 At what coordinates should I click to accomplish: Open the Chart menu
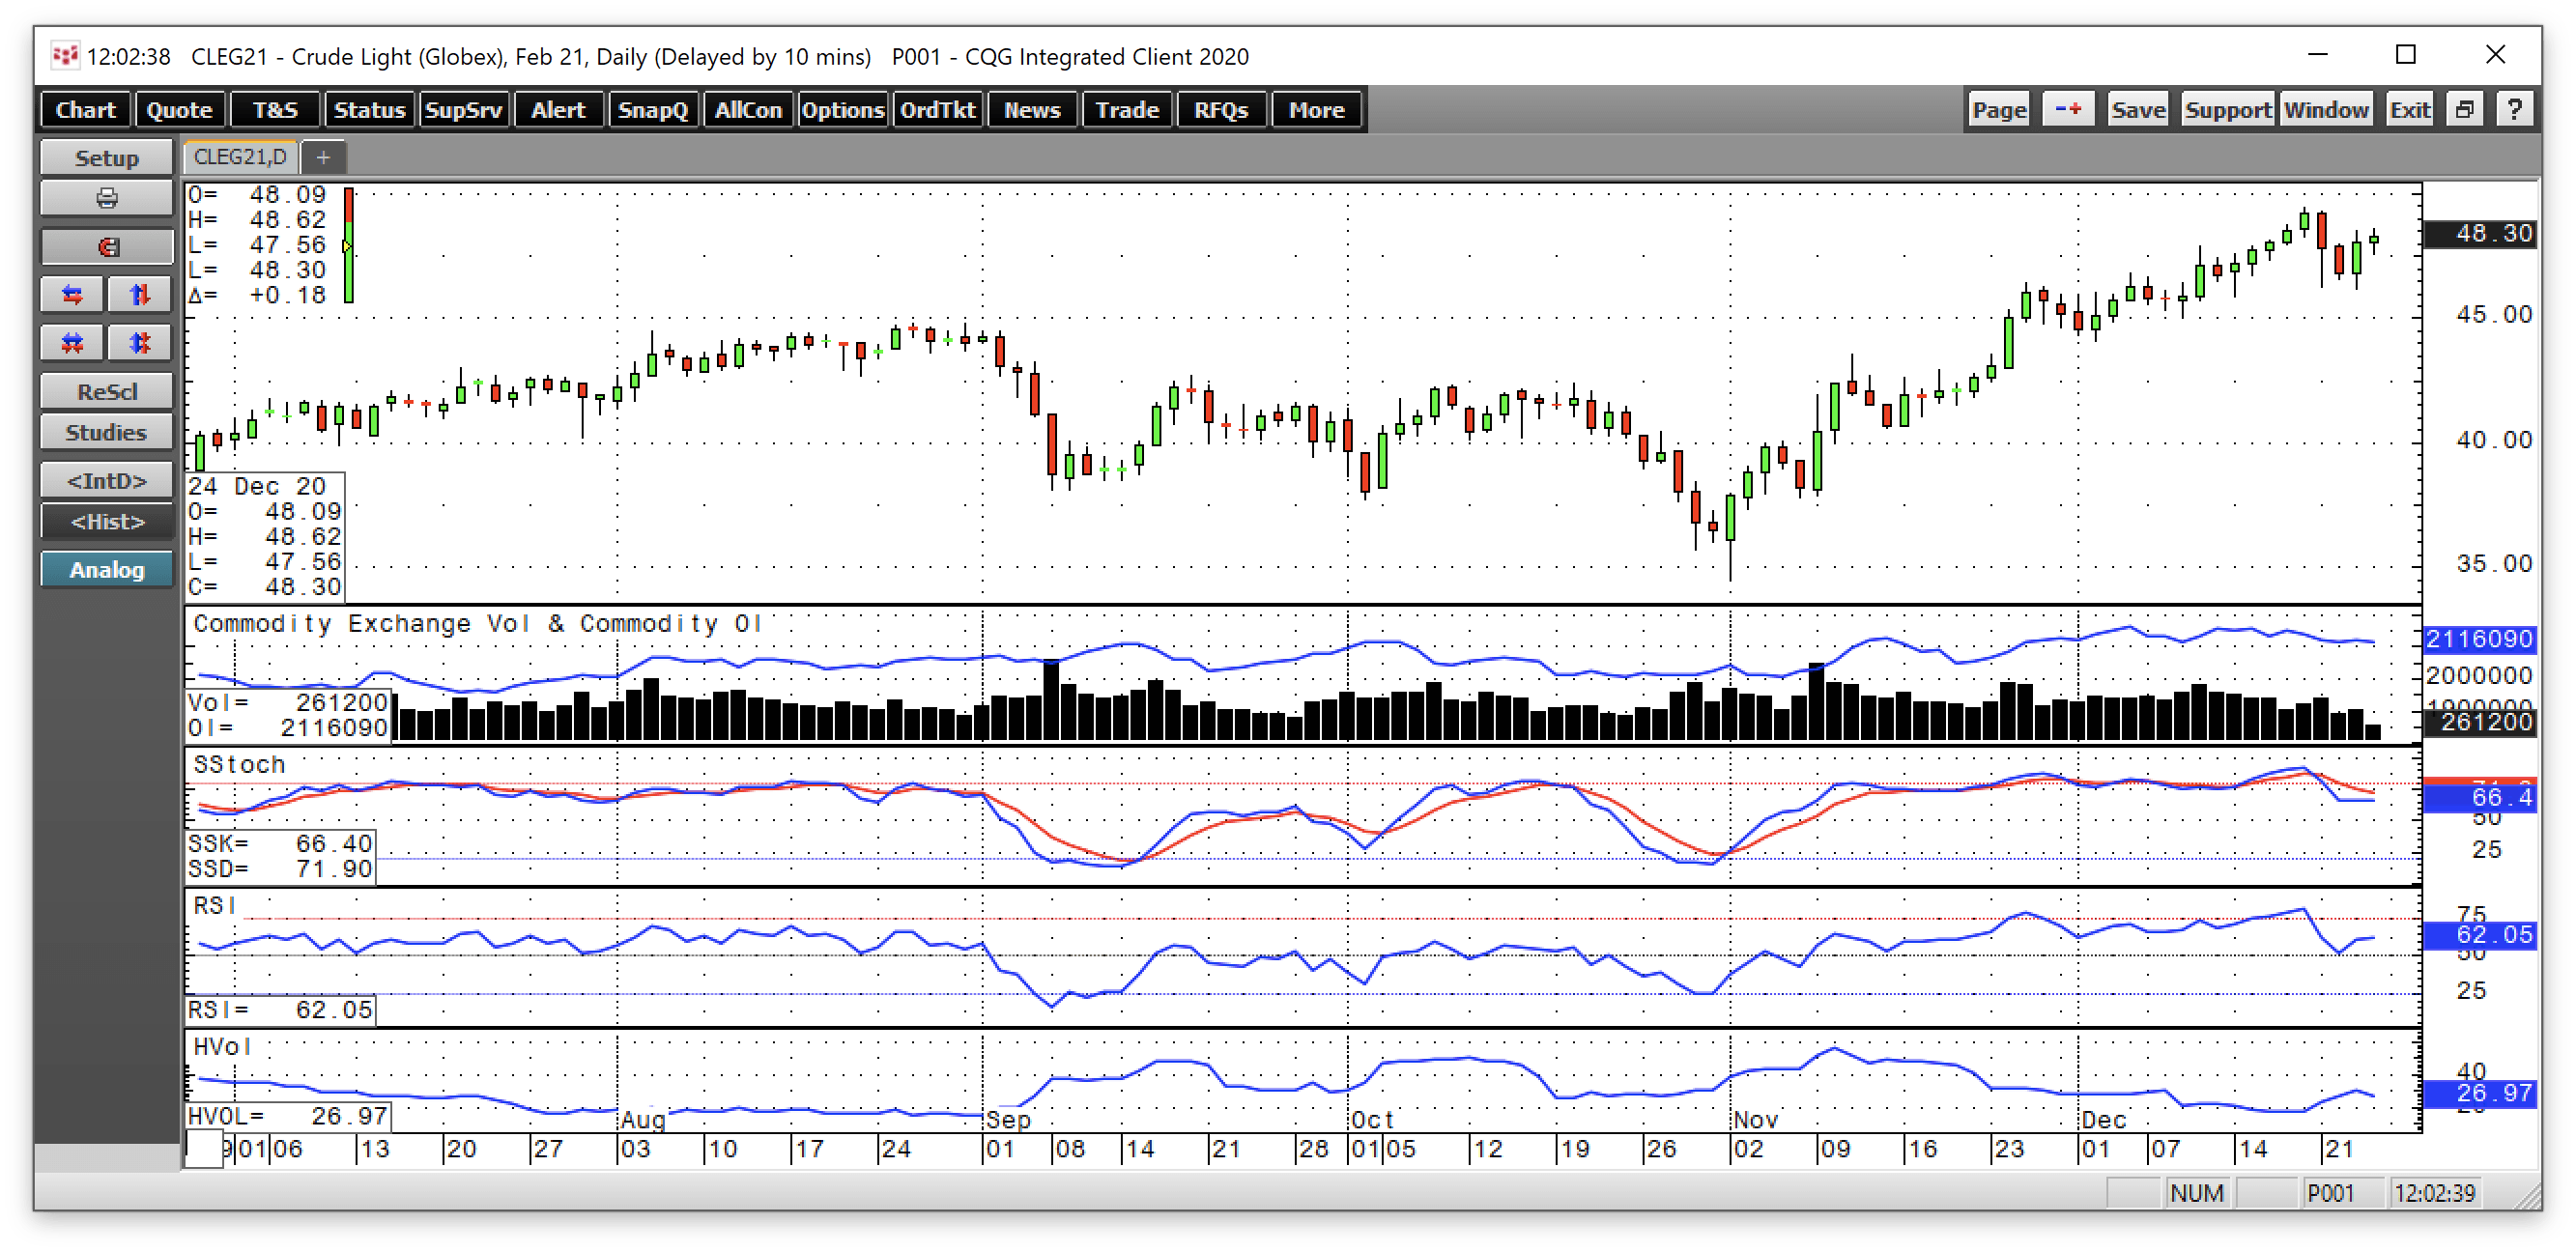85,110
